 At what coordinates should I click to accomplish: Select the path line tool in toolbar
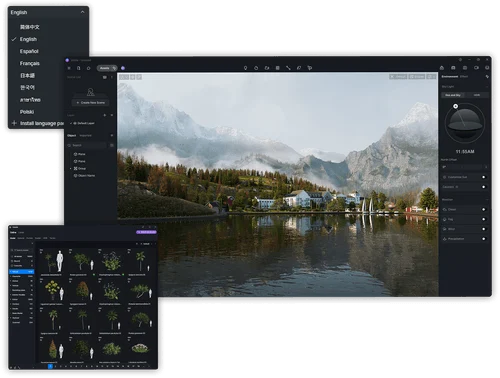click(x=288, y=68)
